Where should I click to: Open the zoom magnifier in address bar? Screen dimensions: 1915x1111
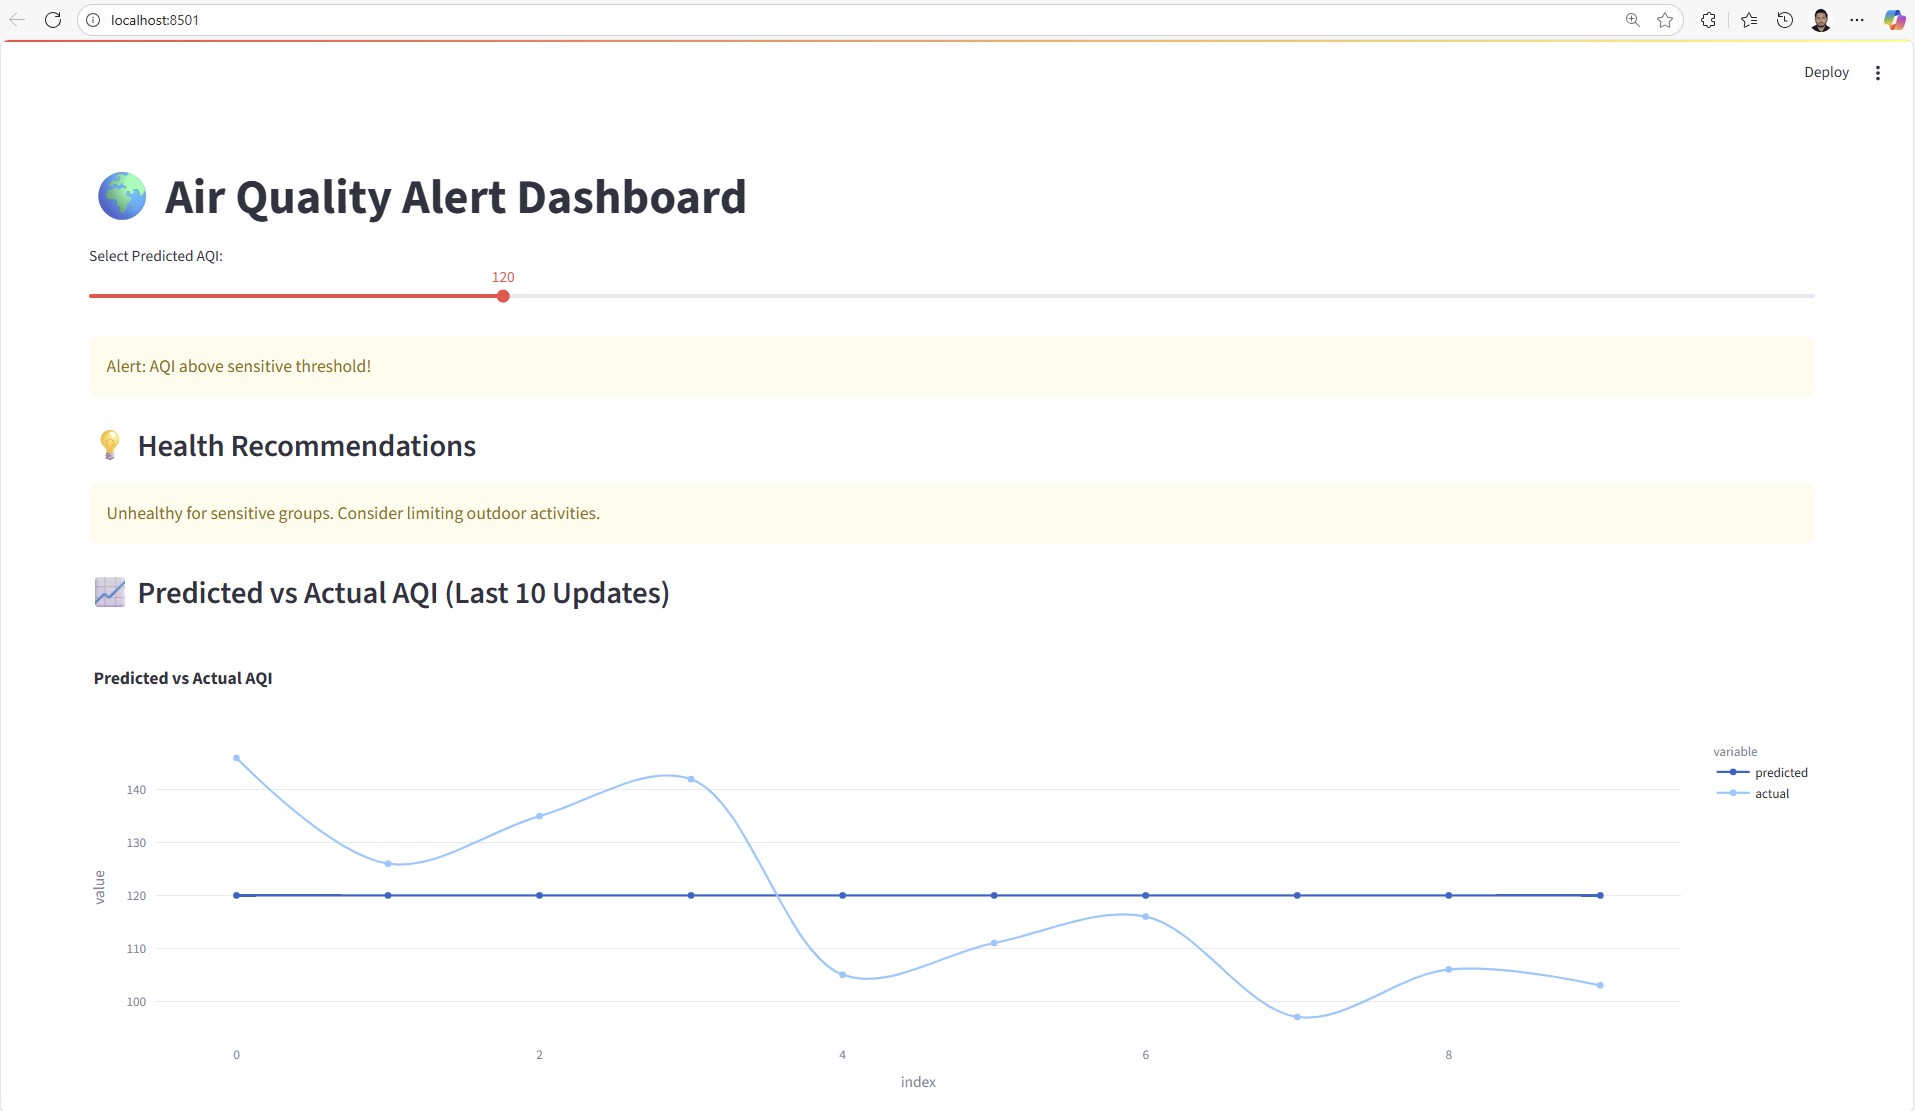[1632, 20]
